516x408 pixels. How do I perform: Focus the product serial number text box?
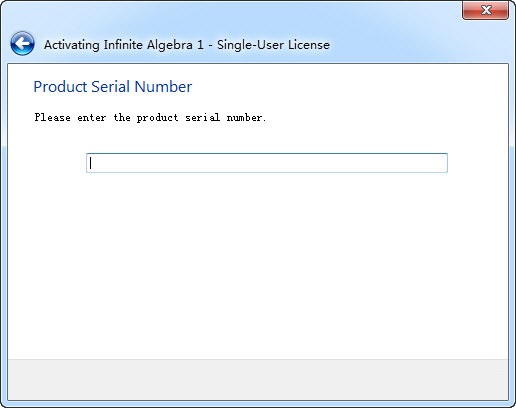267,163
